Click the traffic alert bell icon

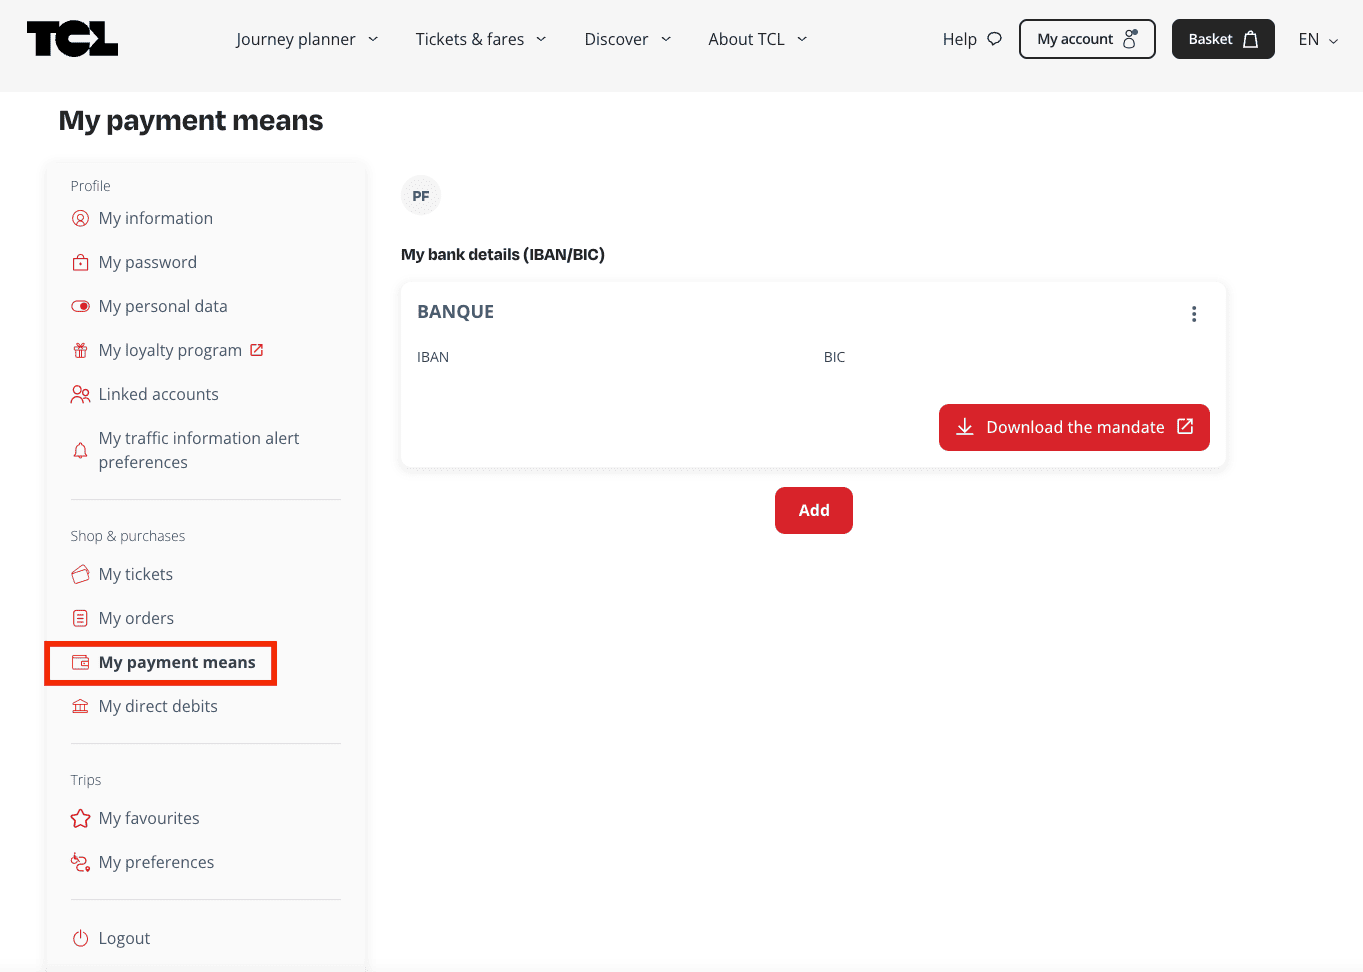pos(81,450)
